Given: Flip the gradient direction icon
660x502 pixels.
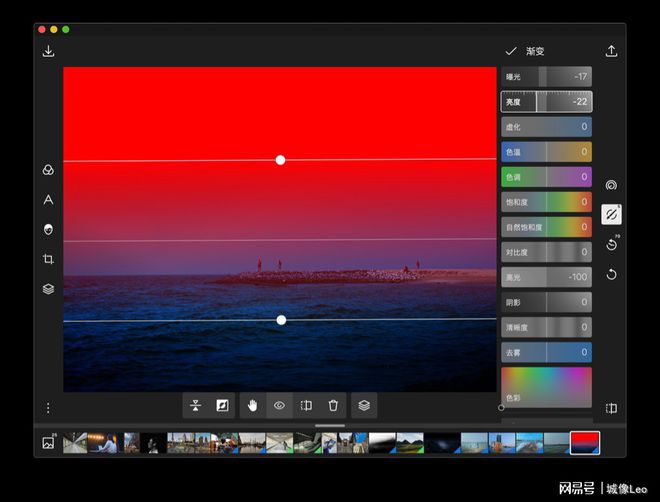Looking at the screenshot, I should pos(195,406).
